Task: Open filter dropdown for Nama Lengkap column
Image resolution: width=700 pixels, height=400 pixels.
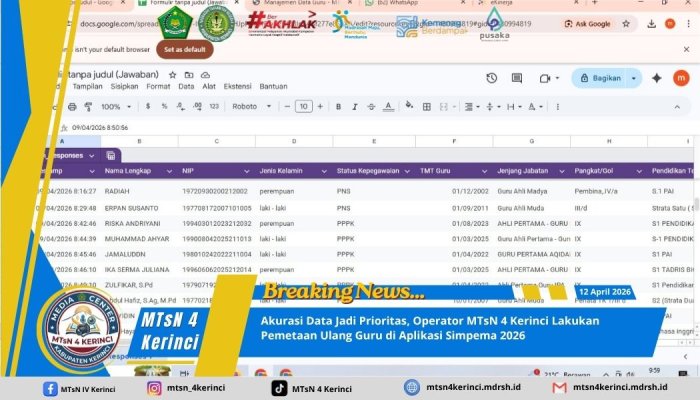Action: (x=169, y=171)
